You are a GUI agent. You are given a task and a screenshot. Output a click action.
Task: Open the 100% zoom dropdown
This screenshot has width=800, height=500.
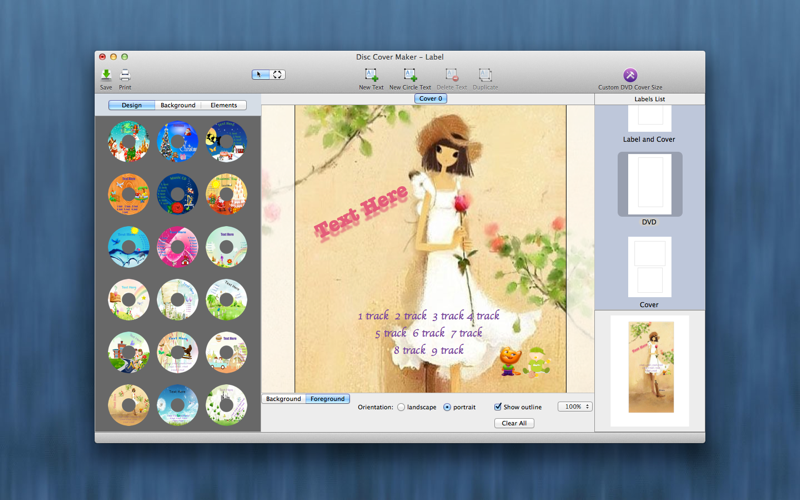pyautogui.click(x=574, y=407)
